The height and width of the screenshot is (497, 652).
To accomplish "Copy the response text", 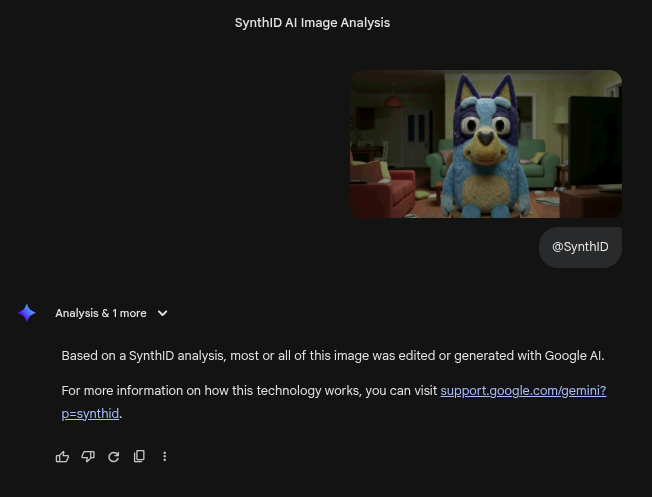I will [x=139, y=456].
